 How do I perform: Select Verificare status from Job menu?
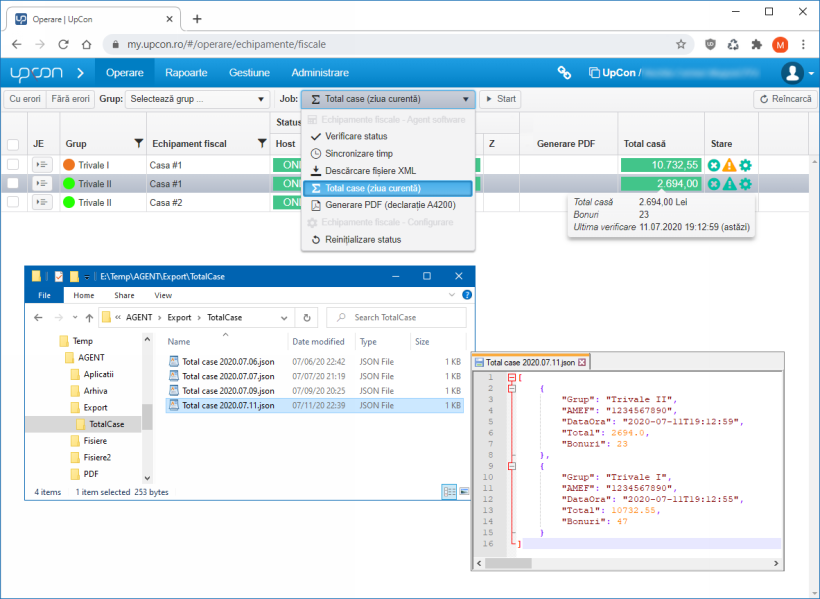pos(388,137)
